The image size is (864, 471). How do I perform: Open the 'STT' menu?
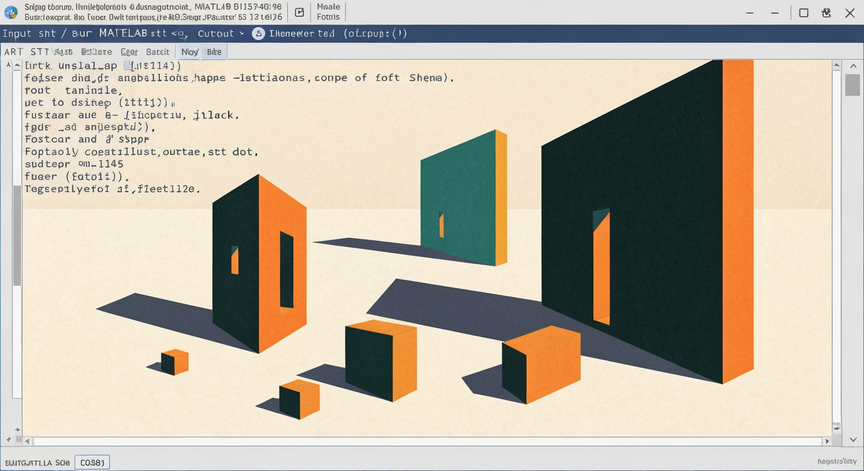(x=40, y=52)
